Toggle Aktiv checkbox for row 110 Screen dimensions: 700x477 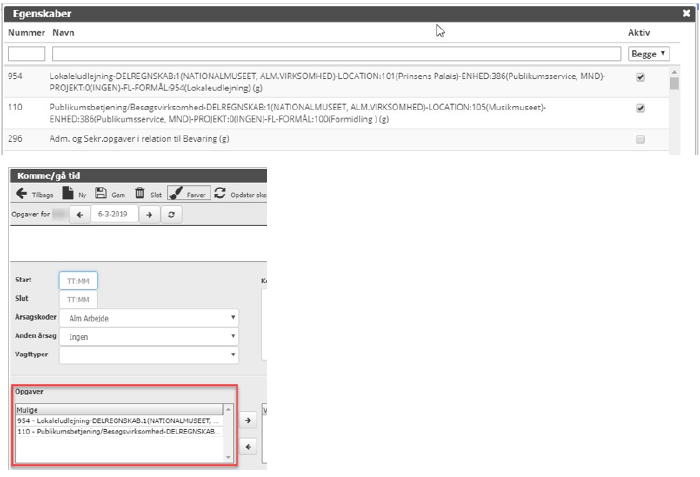pyautogui.click(x=640, y=108)
